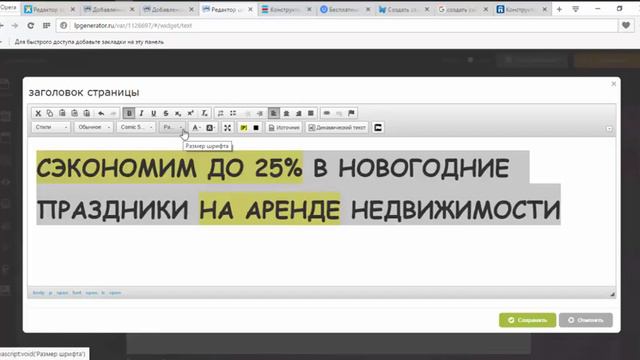640x360 pixels.
Task: Reload the page in Opera
Action: 30,25
